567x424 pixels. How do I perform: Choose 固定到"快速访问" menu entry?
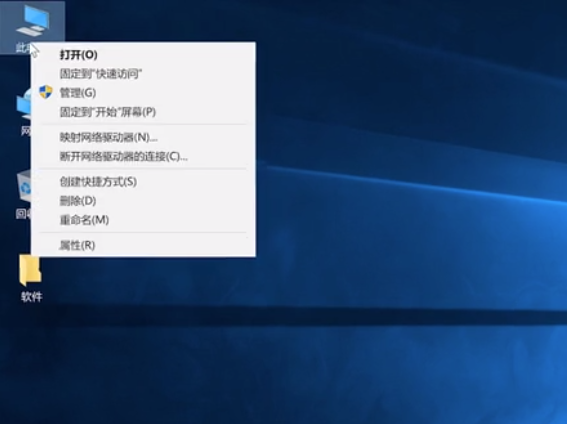(x=144, y=74)
